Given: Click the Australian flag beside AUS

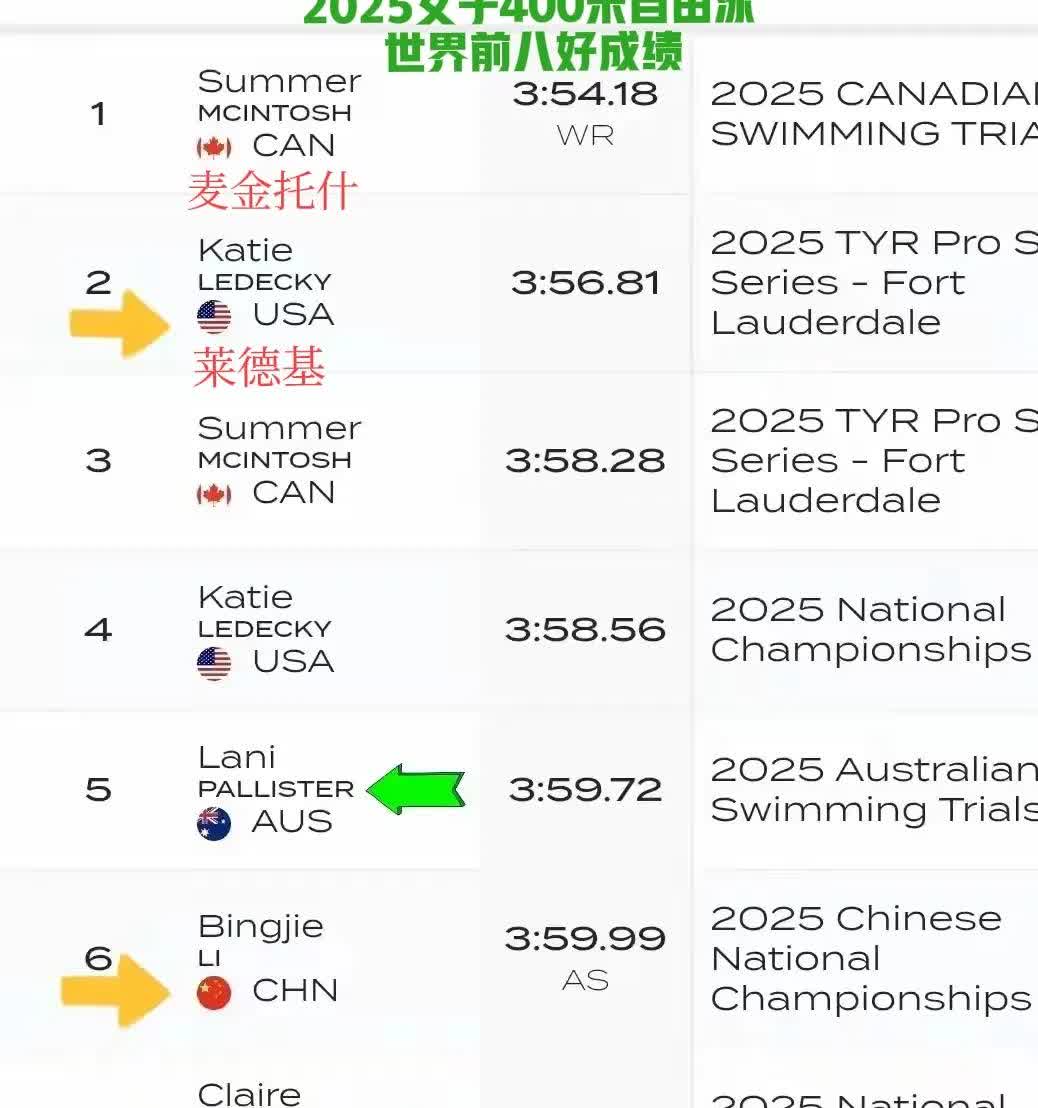Looking at the screenshot, I should tap(213, 823).
